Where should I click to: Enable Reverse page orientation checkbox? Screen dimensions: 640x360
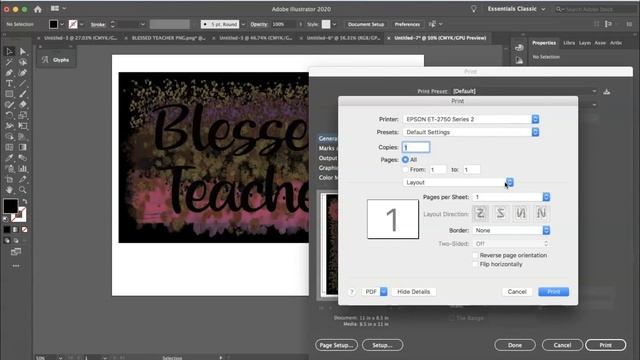(475, 255)
